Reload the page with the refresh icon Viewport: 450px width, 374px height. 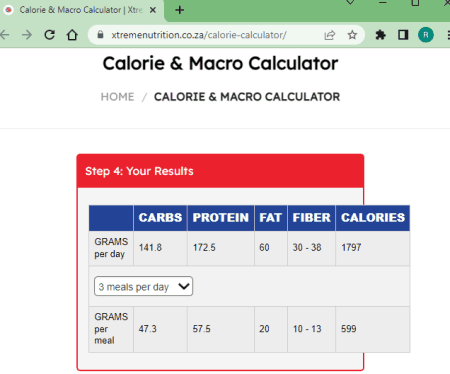tap(50, 35)
